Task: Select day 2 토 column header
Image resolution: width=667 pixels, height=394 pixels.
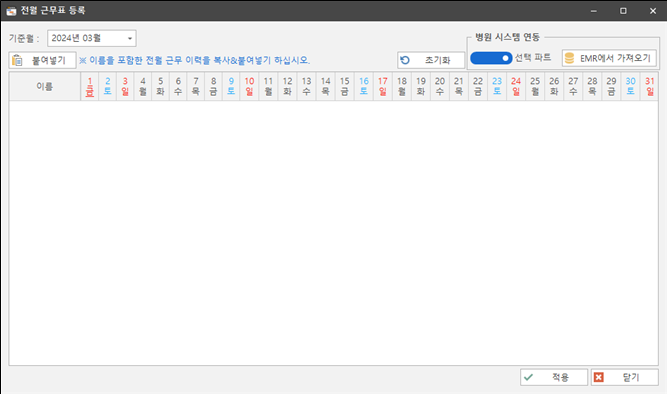Action: tap(108, 86)
